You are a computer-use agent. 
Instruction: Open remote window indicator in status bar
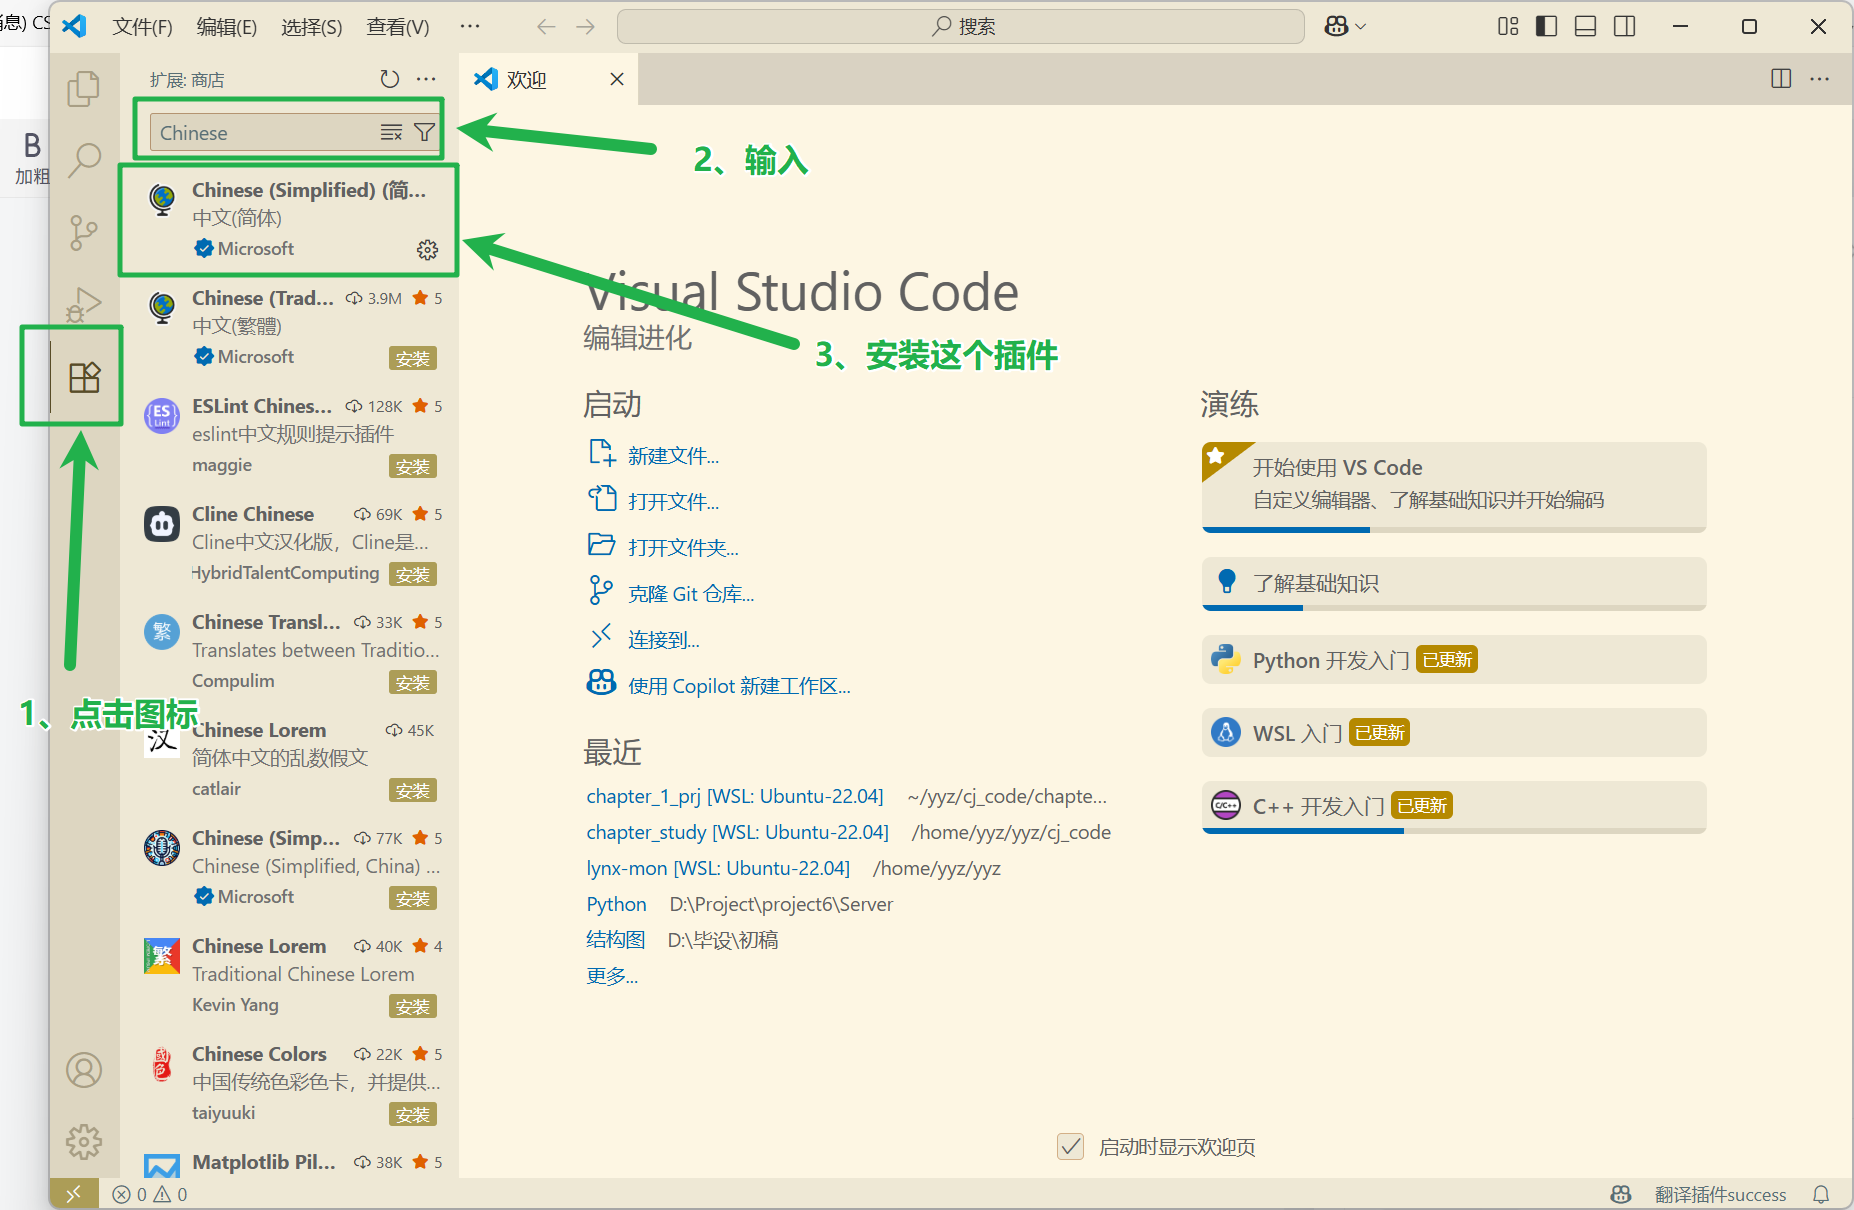click(74, 1194)
